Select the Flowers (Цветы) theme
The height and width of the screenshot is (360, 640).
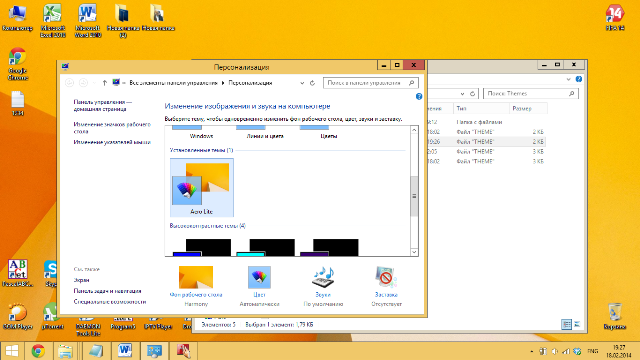(x=329, y=133)
